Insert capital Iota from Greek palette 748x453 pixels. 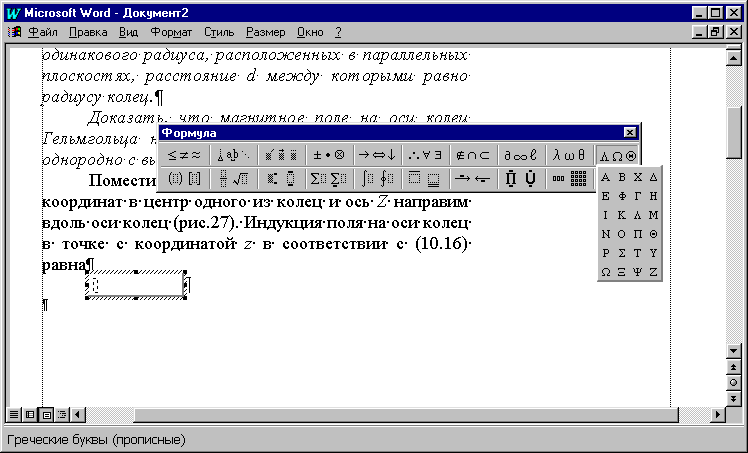click(605, 215)
